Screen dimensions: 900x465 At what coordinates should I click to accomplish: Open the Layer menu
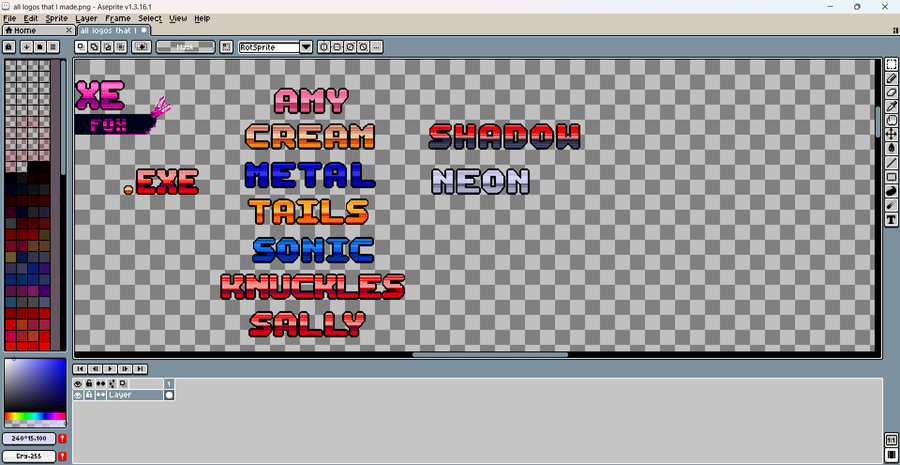(x=86, y=18)
